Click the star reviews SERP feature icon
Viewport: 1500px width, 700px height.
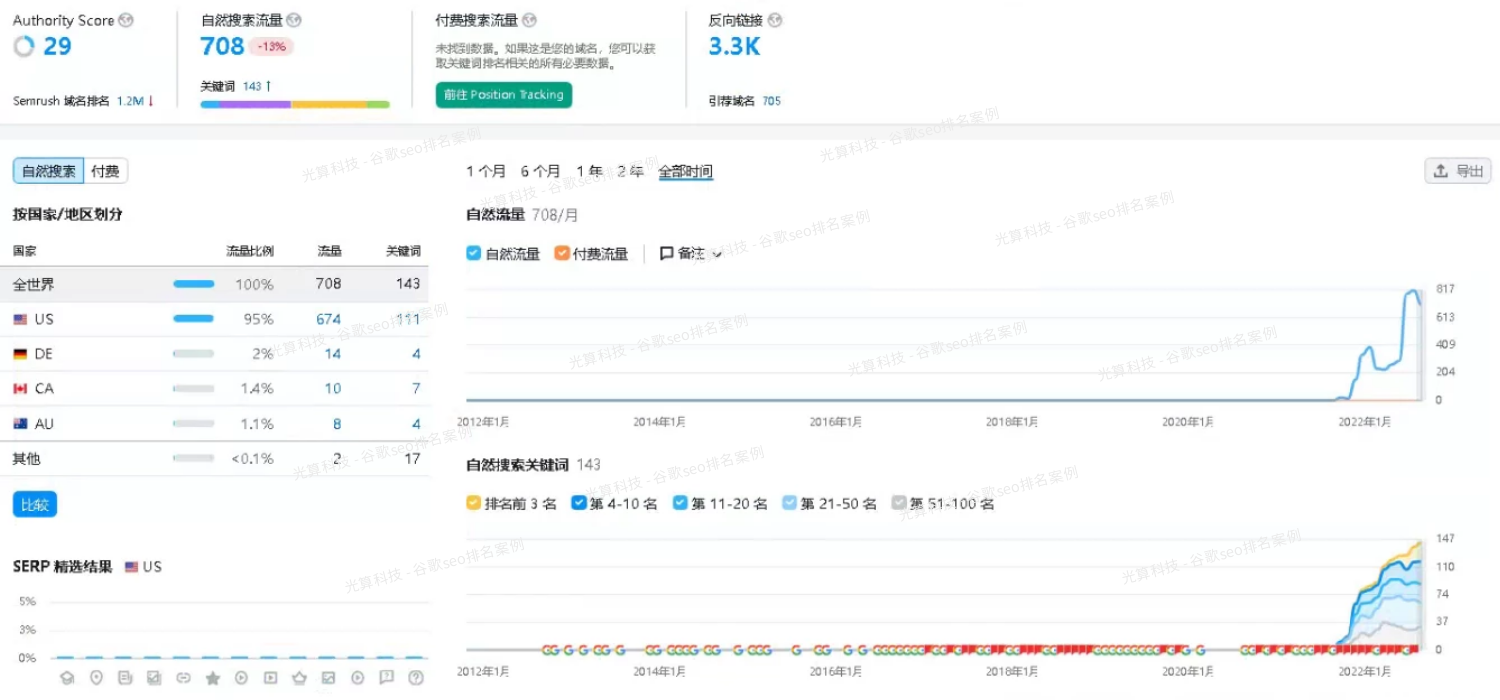[212, 677]
